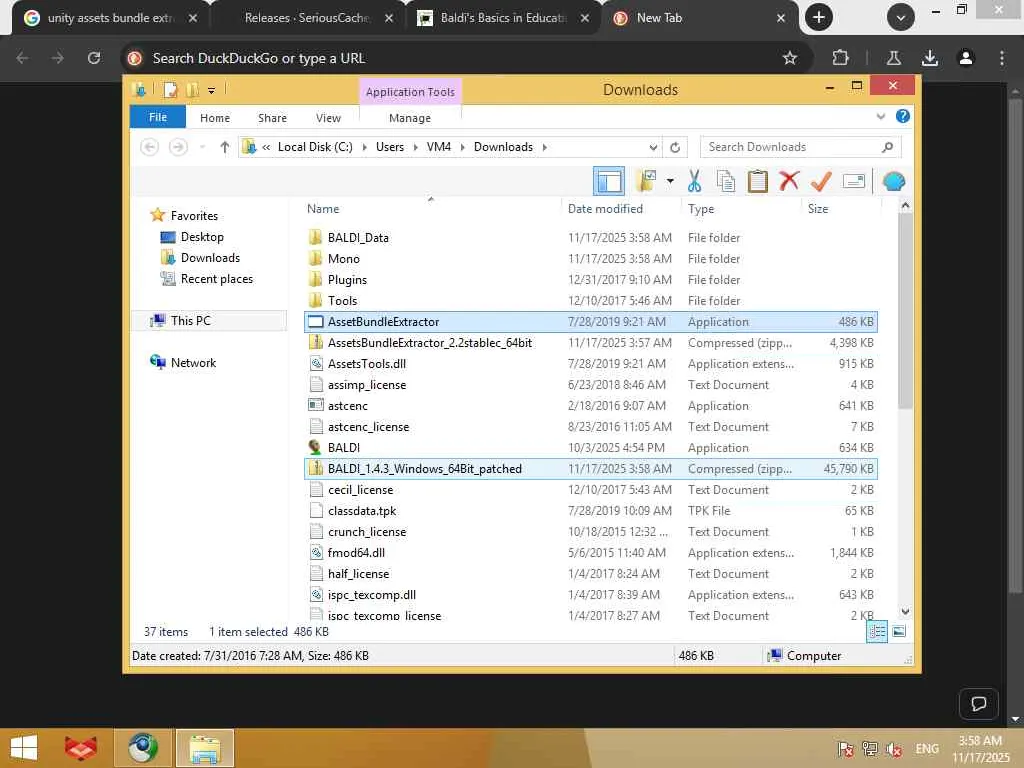Switch to details view in status bar
This screenshot has width=1024, height=768.
[x=876, y=632]
